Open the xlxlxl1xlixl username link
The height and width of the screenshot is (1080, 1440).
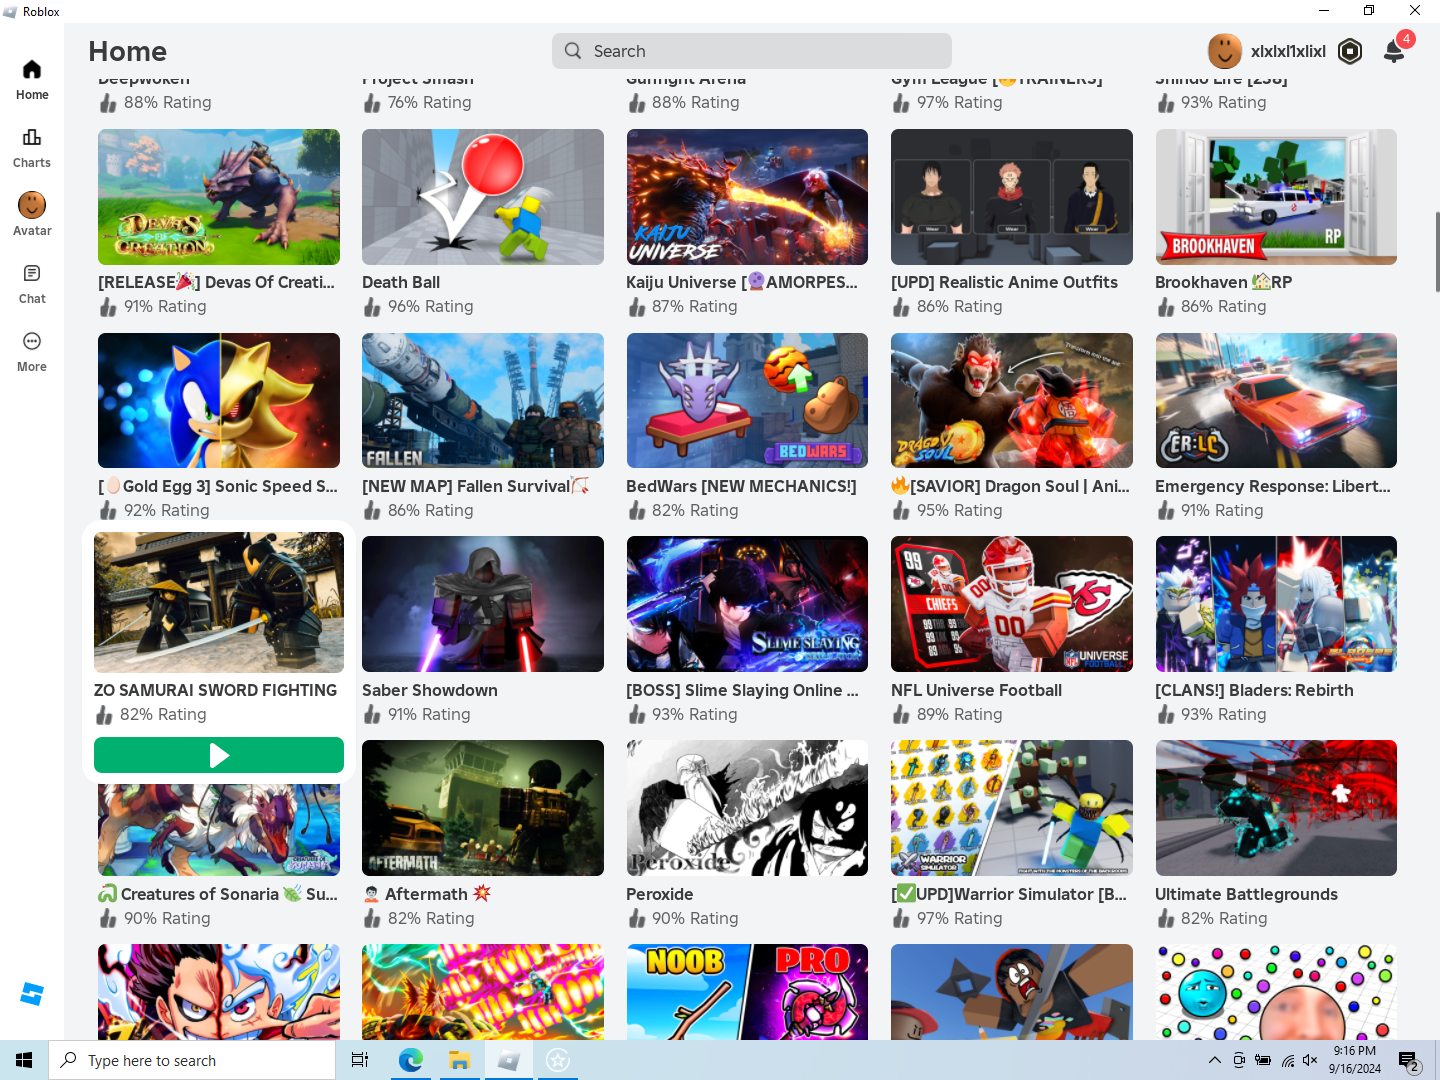pos(1288,51)
